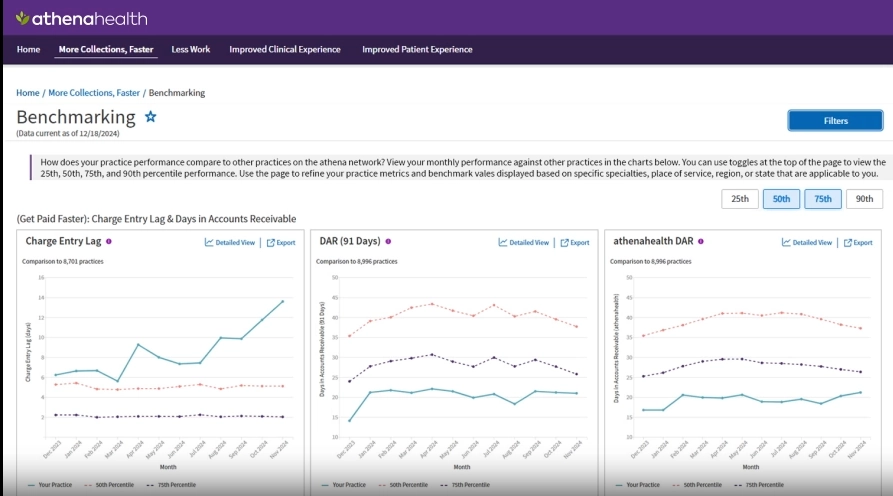The width and height of the screenshot is (893, 496).
Task: Toggle Your Practice legend in DAR (91 Days)
Action: [344, 485]
